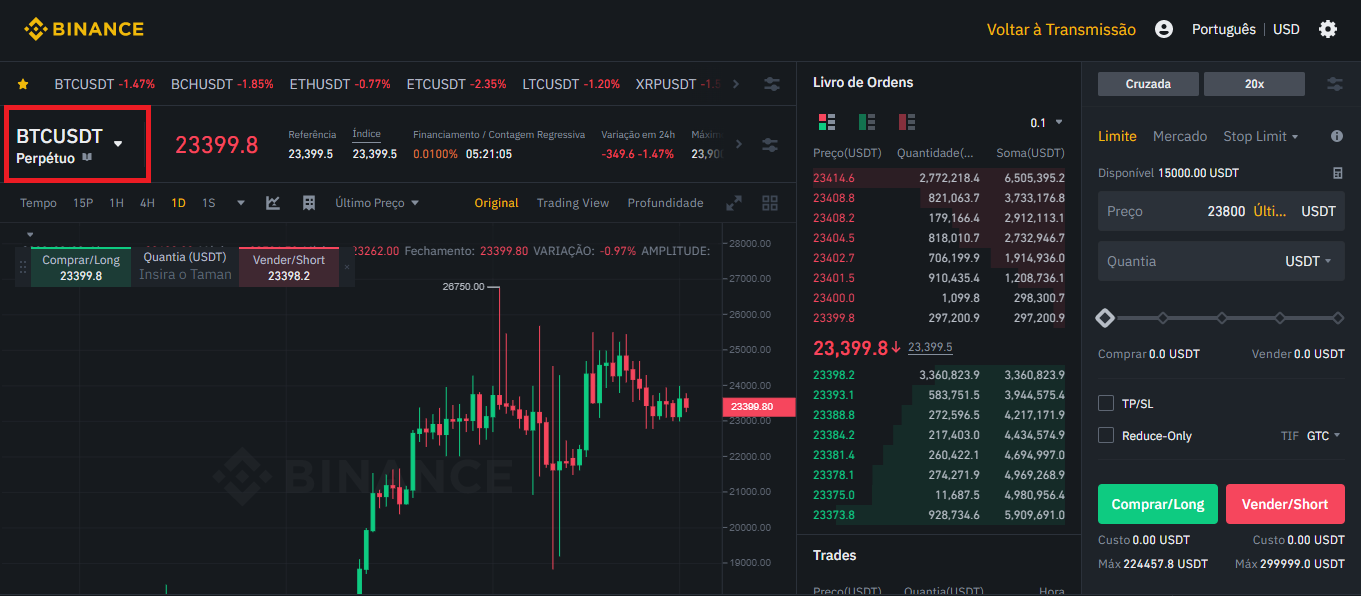Select ETHUSDT in the ticker bar
The width and height of the screenshot is (1361, 596).
[340, 84]
